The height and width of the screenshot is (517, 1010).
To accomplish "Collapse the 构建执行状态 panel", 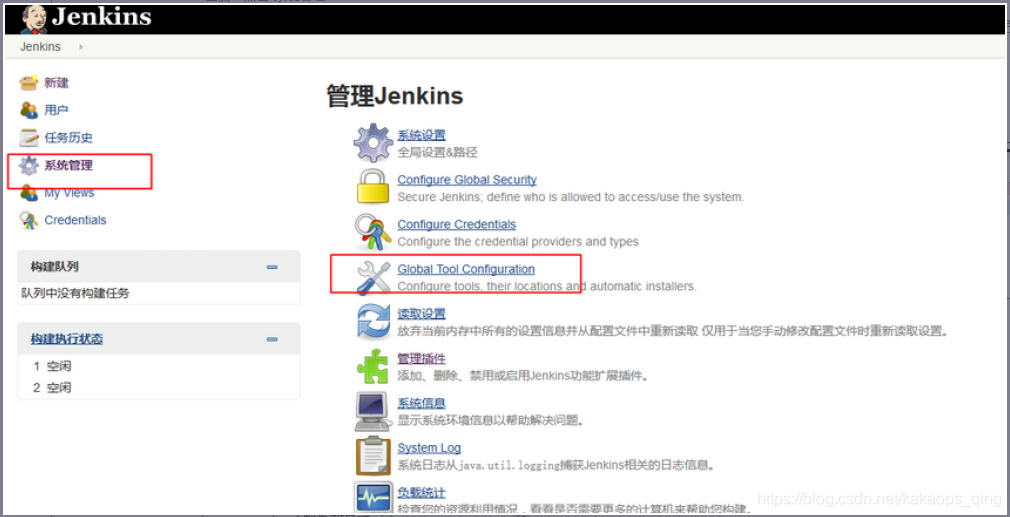I will 272,339.
